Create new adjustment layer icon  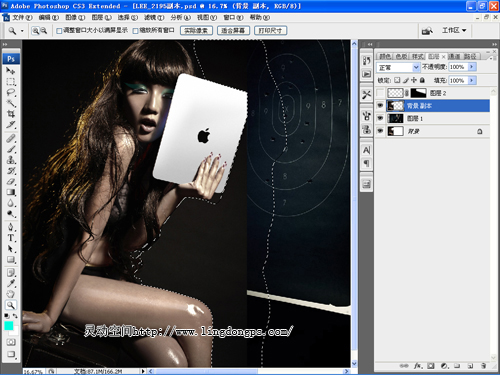[444, 366]
